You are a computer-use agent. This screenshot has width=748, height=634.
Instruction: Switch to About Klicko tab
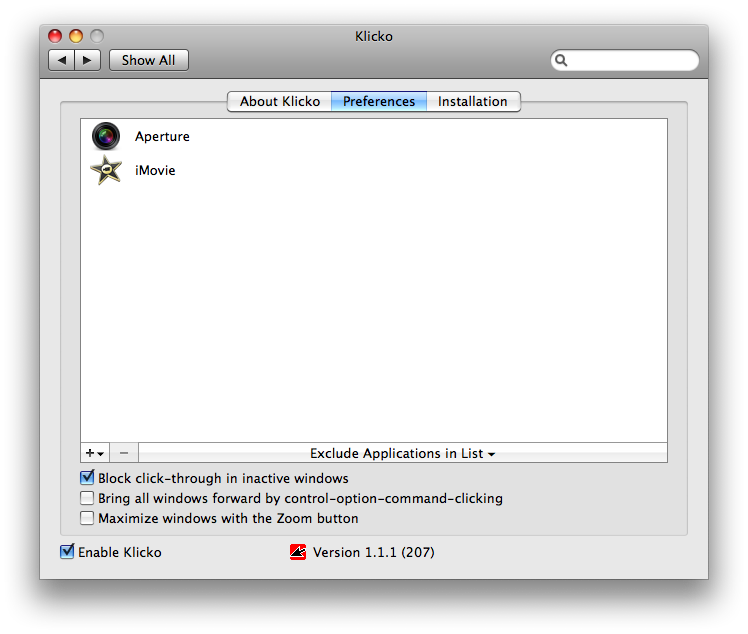tap(280, 102)
